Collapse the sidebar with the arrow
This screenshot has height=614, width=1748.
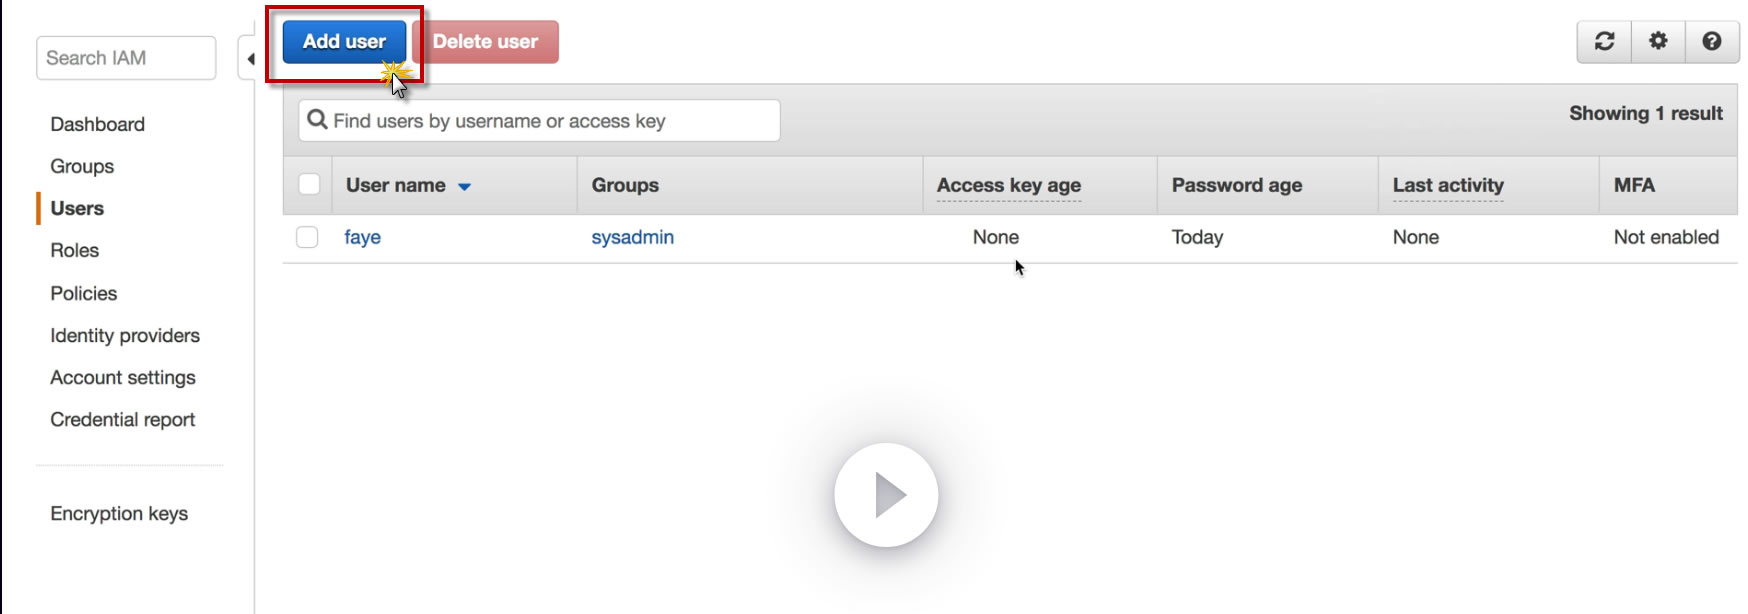click(250, 59)
